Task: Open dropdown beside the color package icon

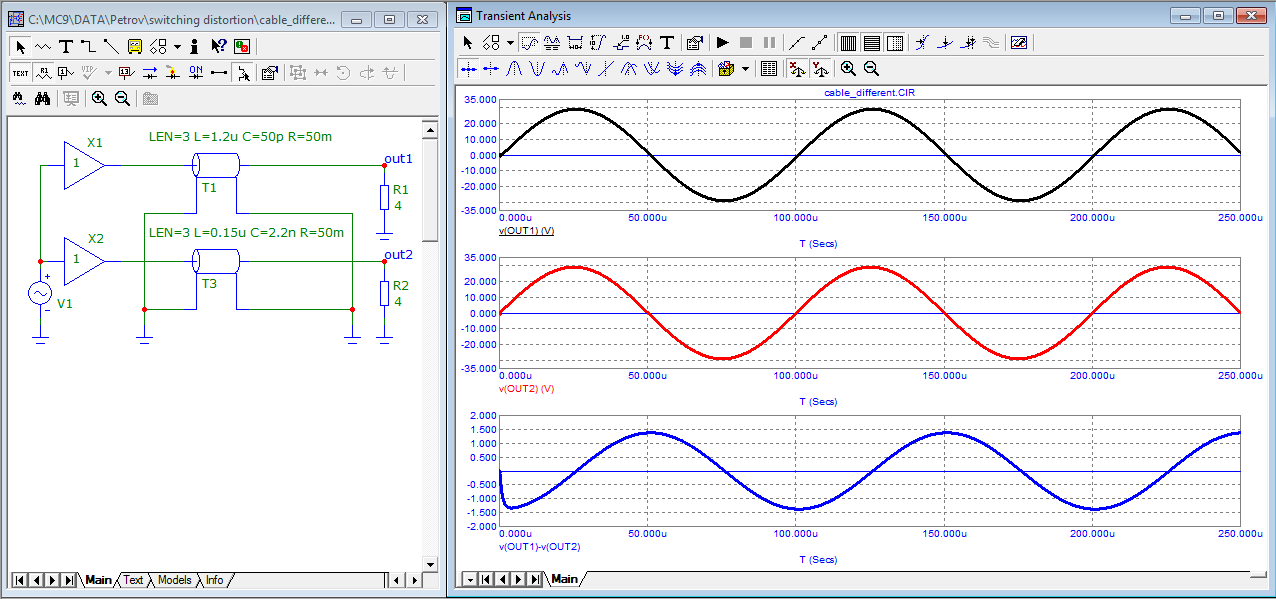Action: [x=745, y=69]
